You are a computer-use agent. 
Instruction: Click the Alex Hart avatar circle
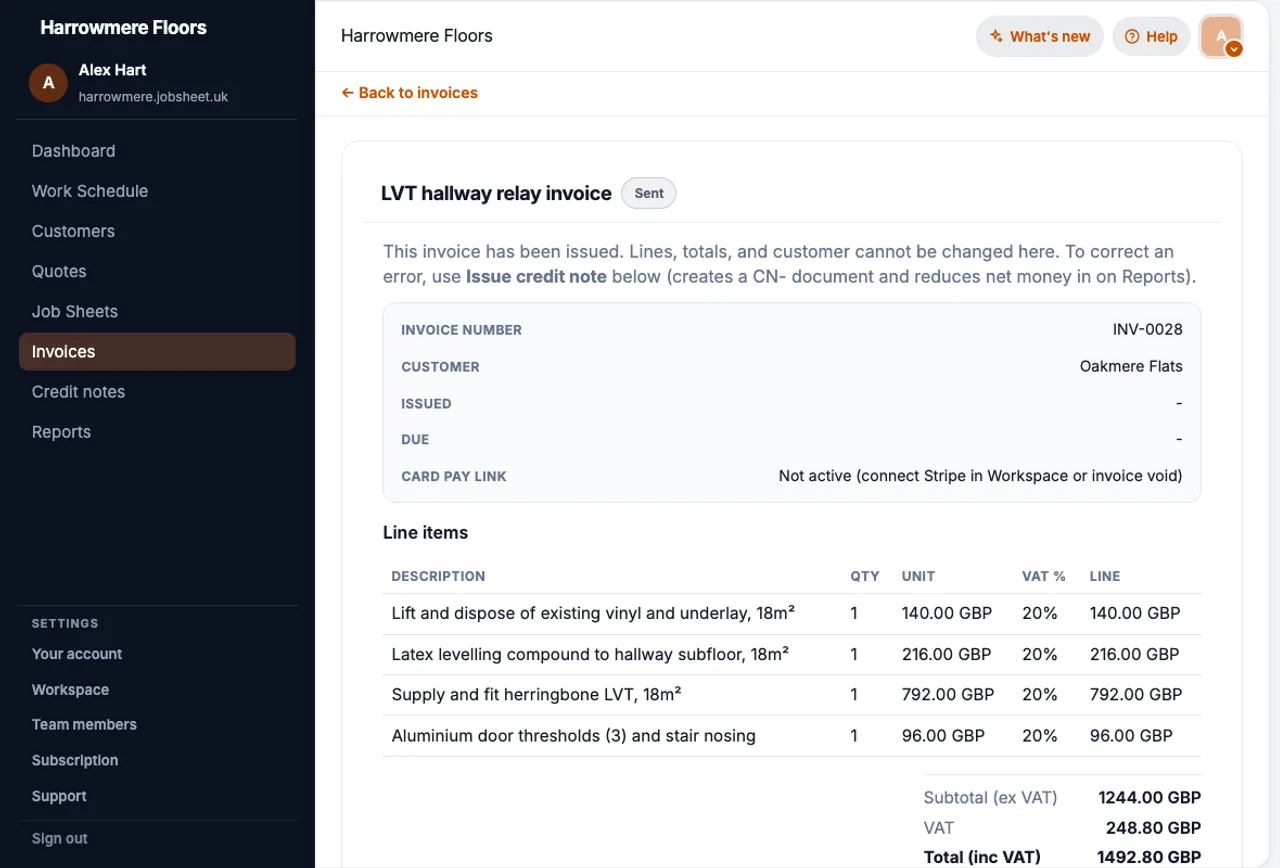pos(48,83)
